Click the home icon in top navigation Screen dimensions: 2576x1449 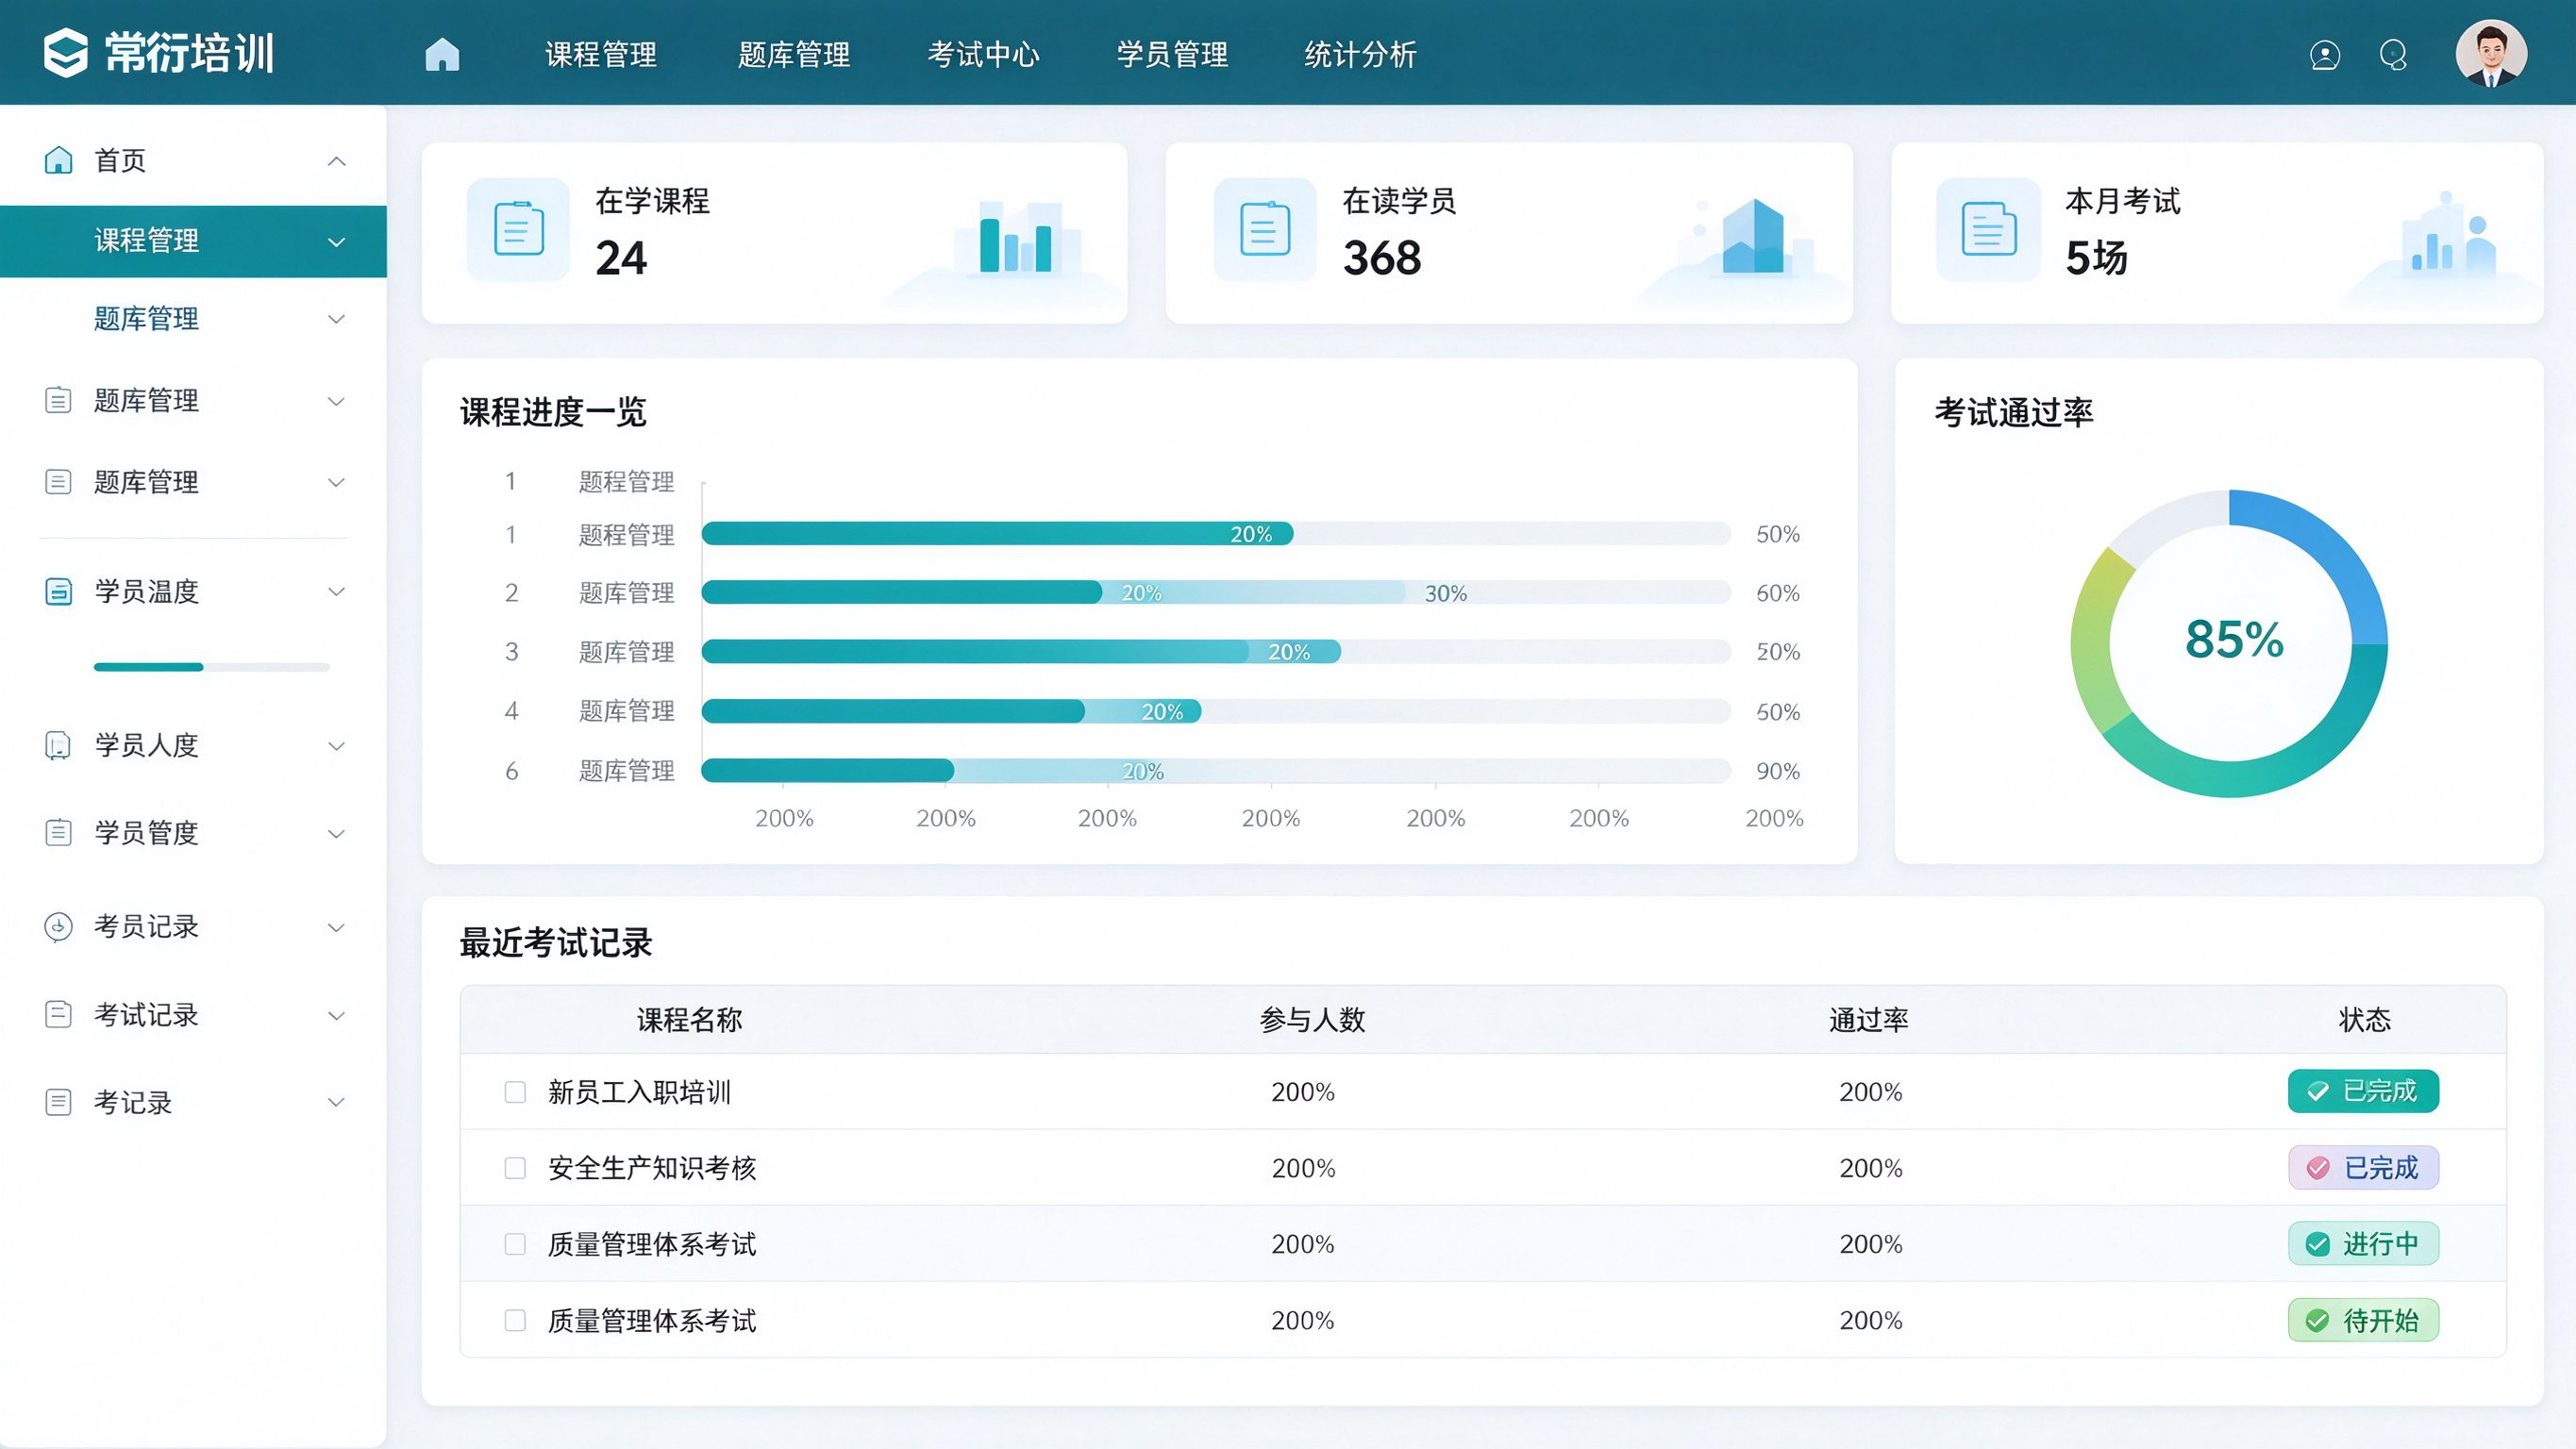(442, 54)
